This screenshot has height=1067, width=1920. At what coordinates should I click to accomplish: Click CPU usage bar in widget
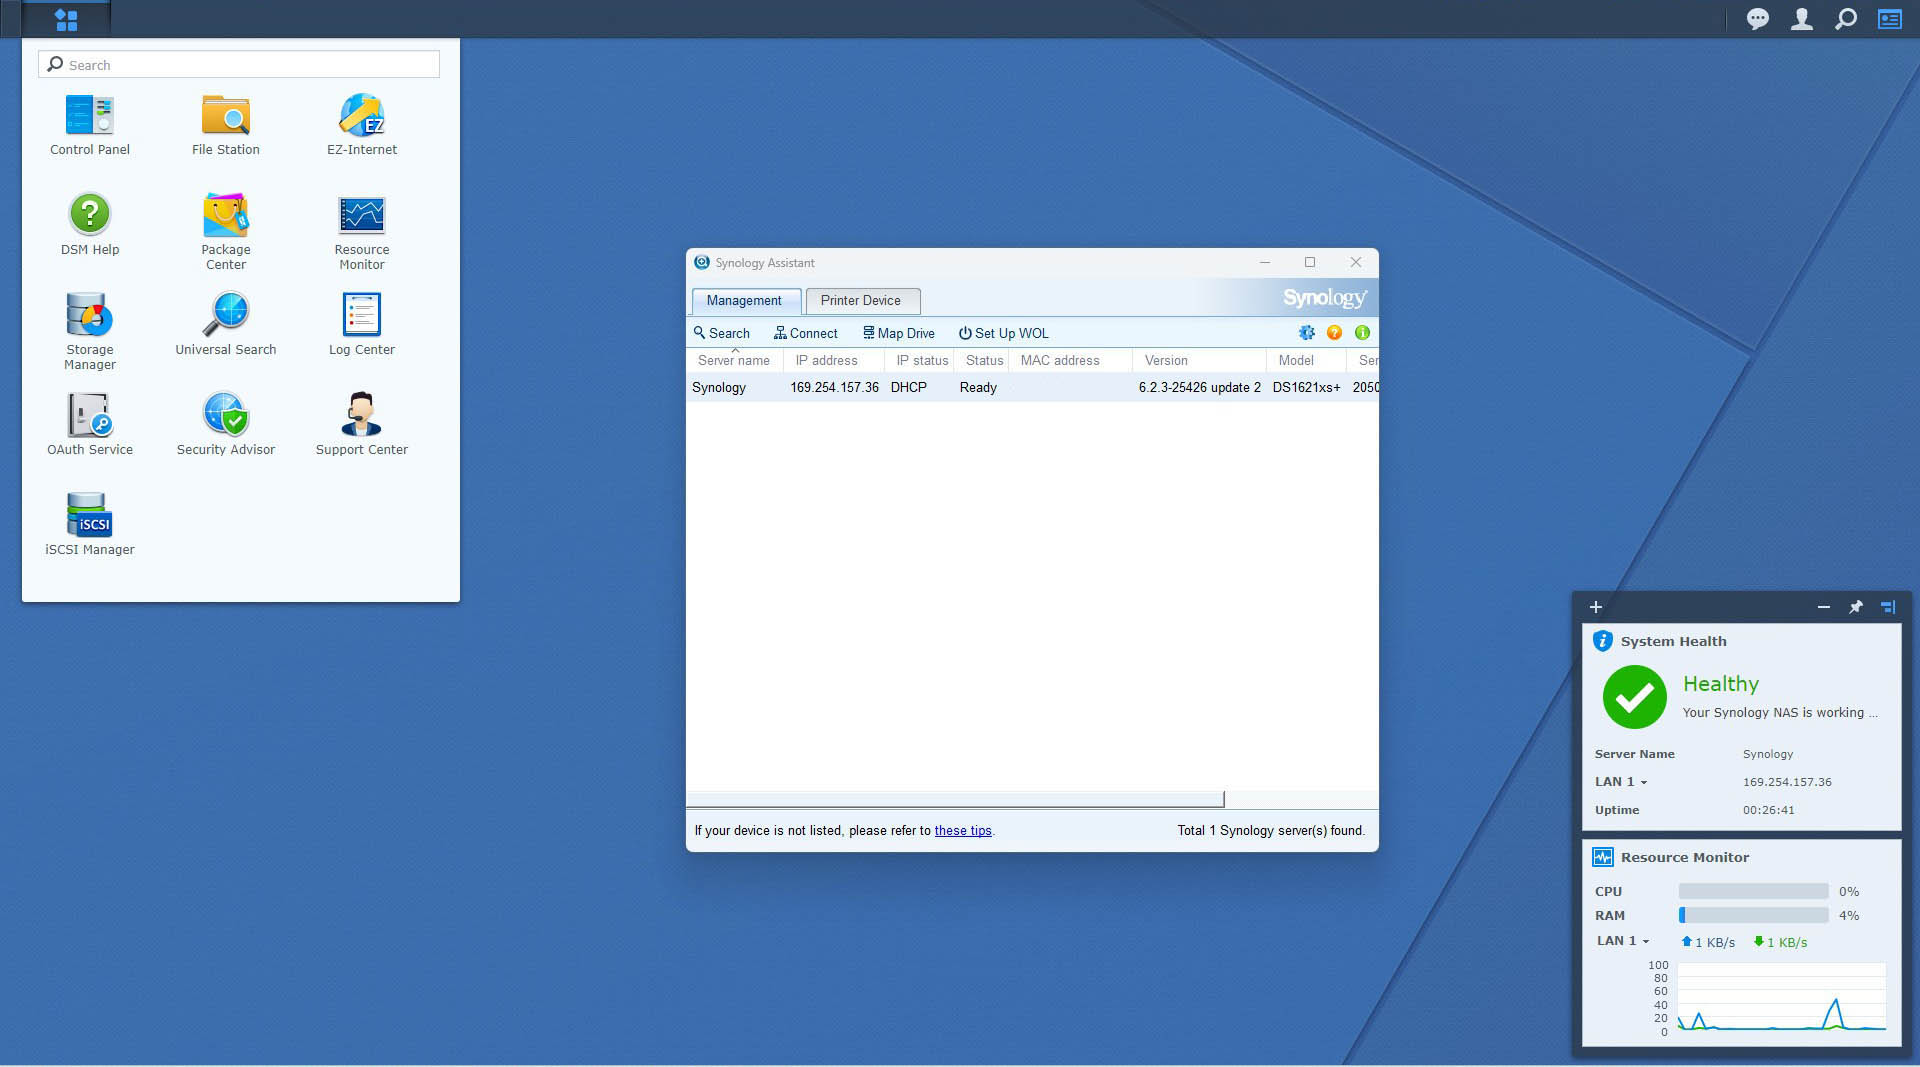coord(1753,891)
